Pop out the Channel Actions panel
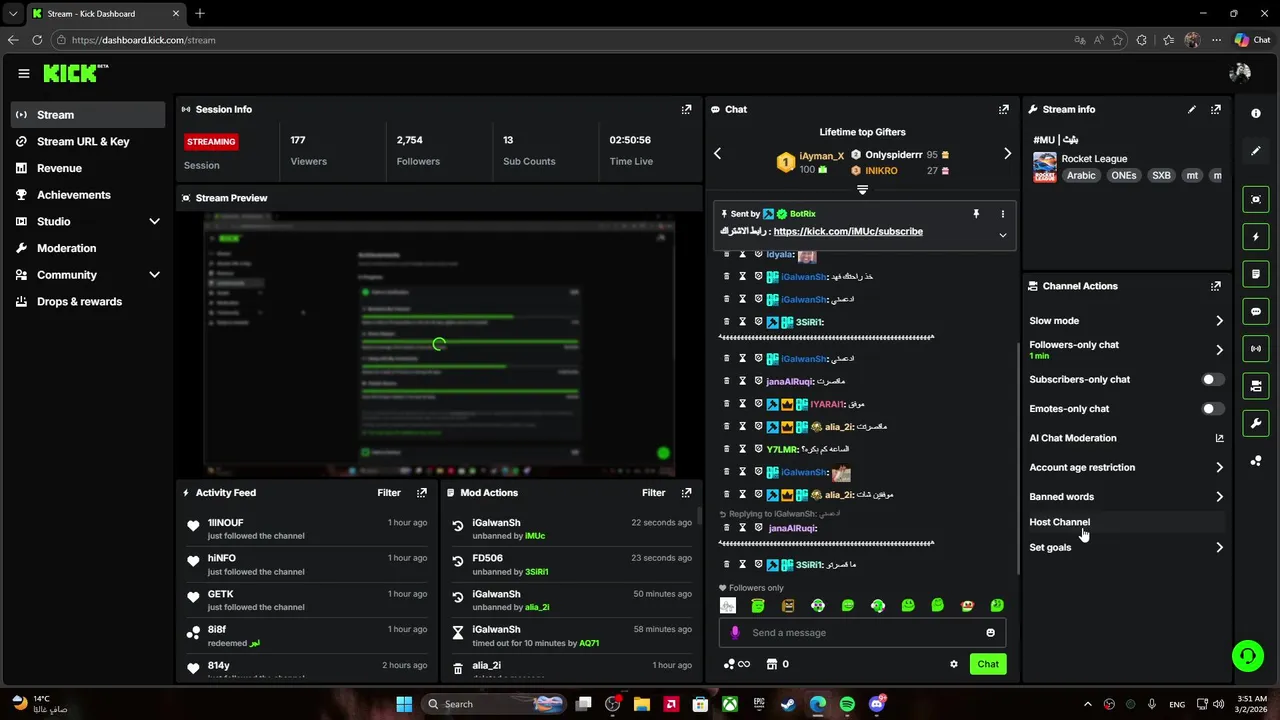 (1215, 286)
